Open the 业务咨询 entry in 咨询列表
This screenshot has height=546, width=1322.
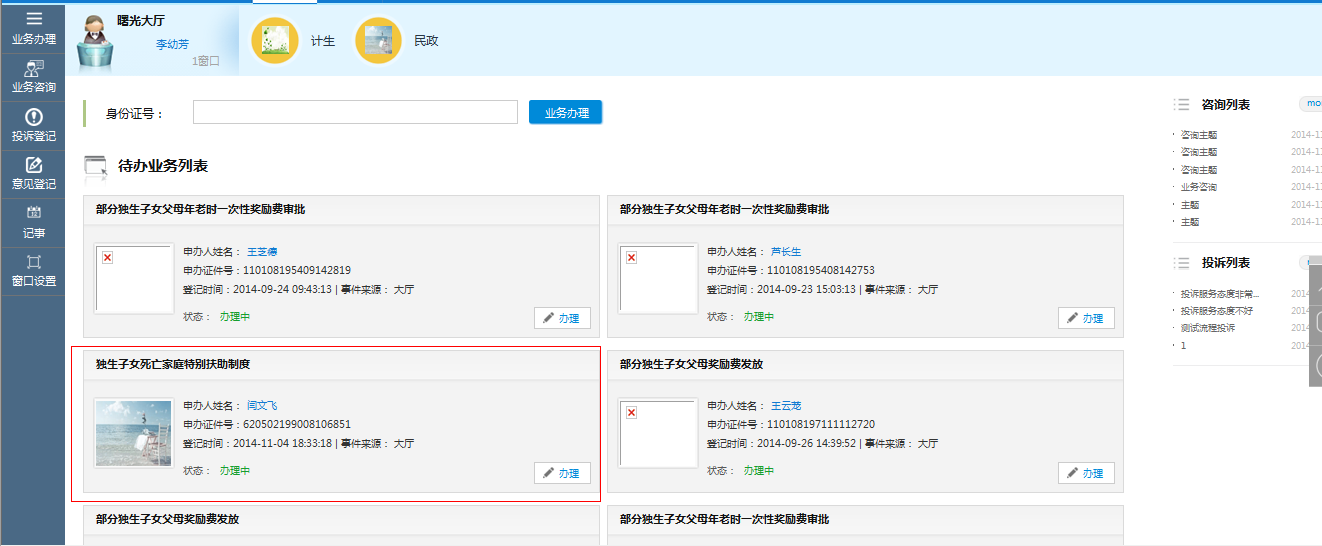[x=1198, y=187]
